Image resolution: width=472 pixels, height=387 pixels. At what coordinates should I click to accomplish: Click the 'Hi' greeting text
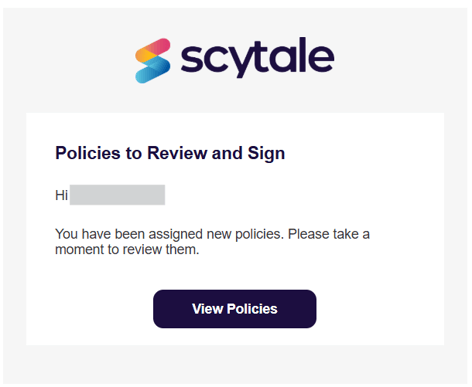pos(61,195)
